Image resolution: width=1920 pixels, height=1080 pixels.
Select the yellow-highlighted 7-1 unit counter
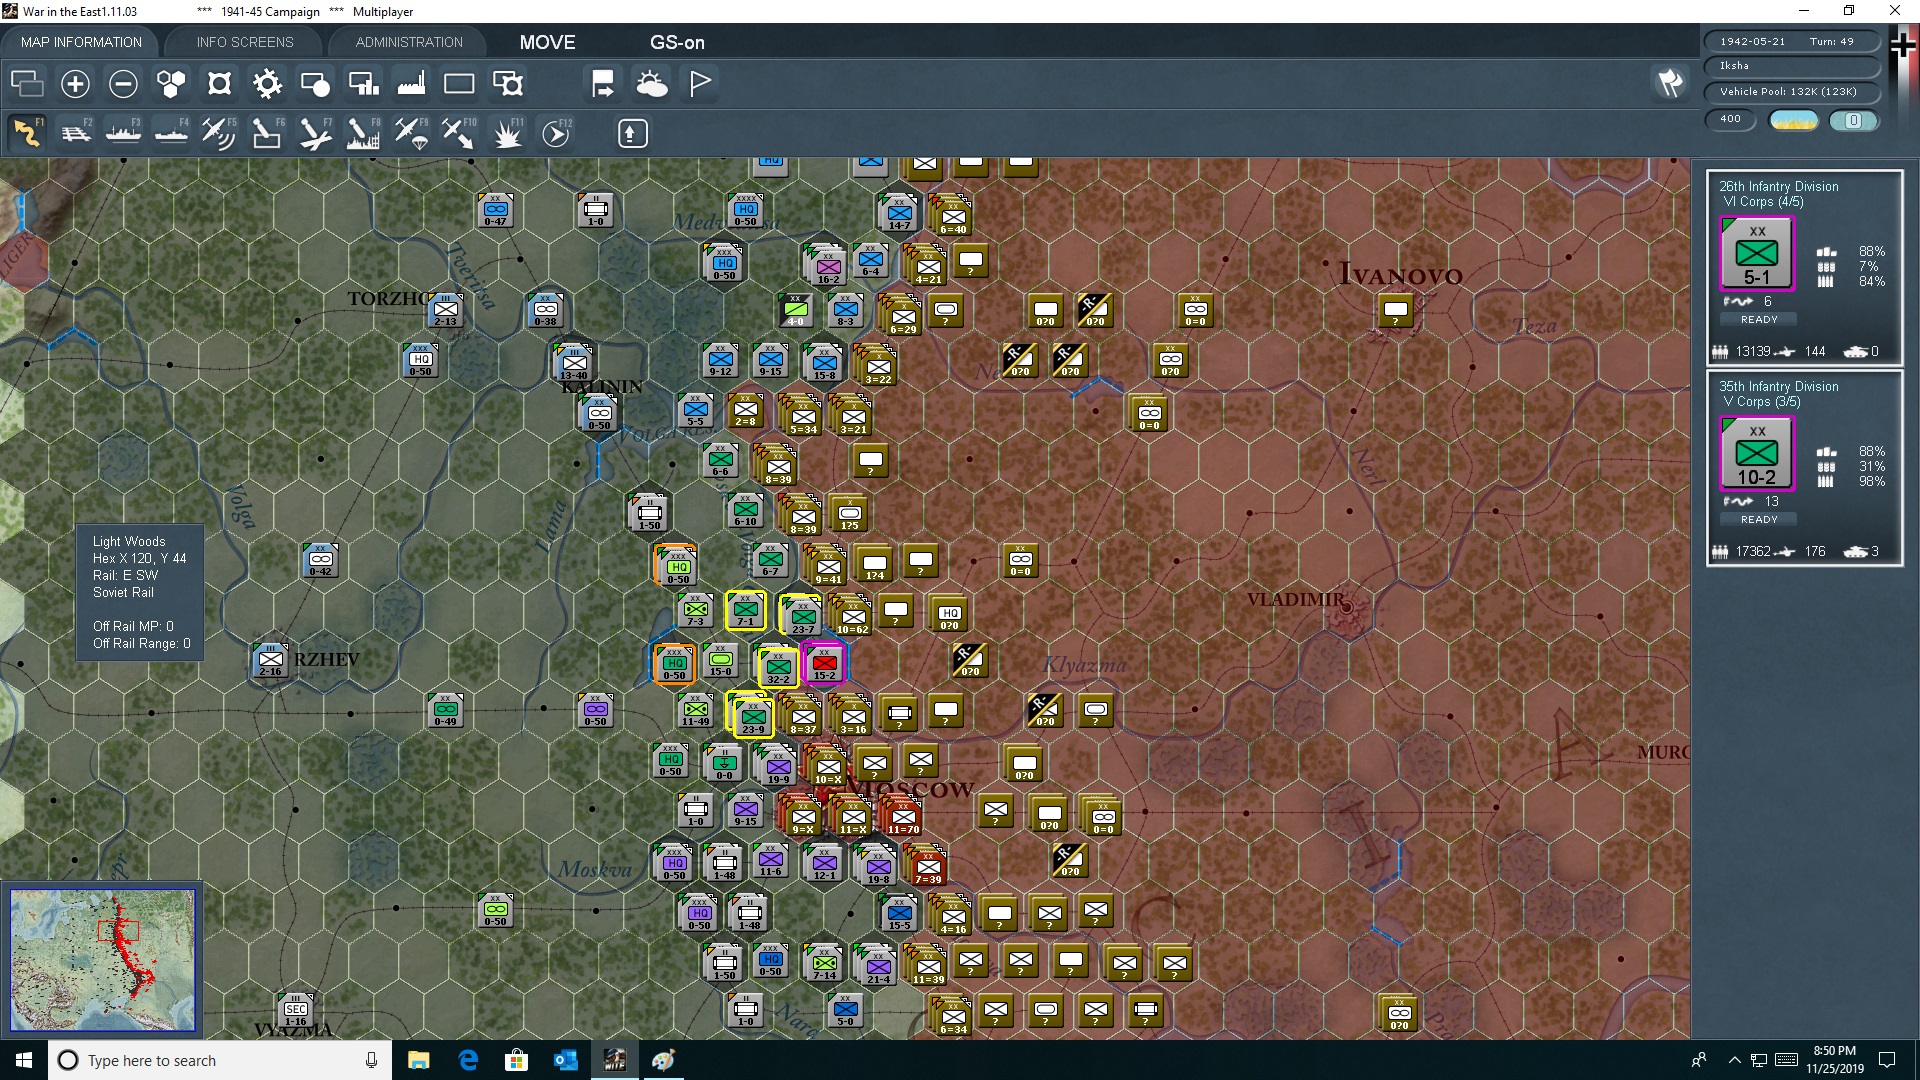click(745, 610)
